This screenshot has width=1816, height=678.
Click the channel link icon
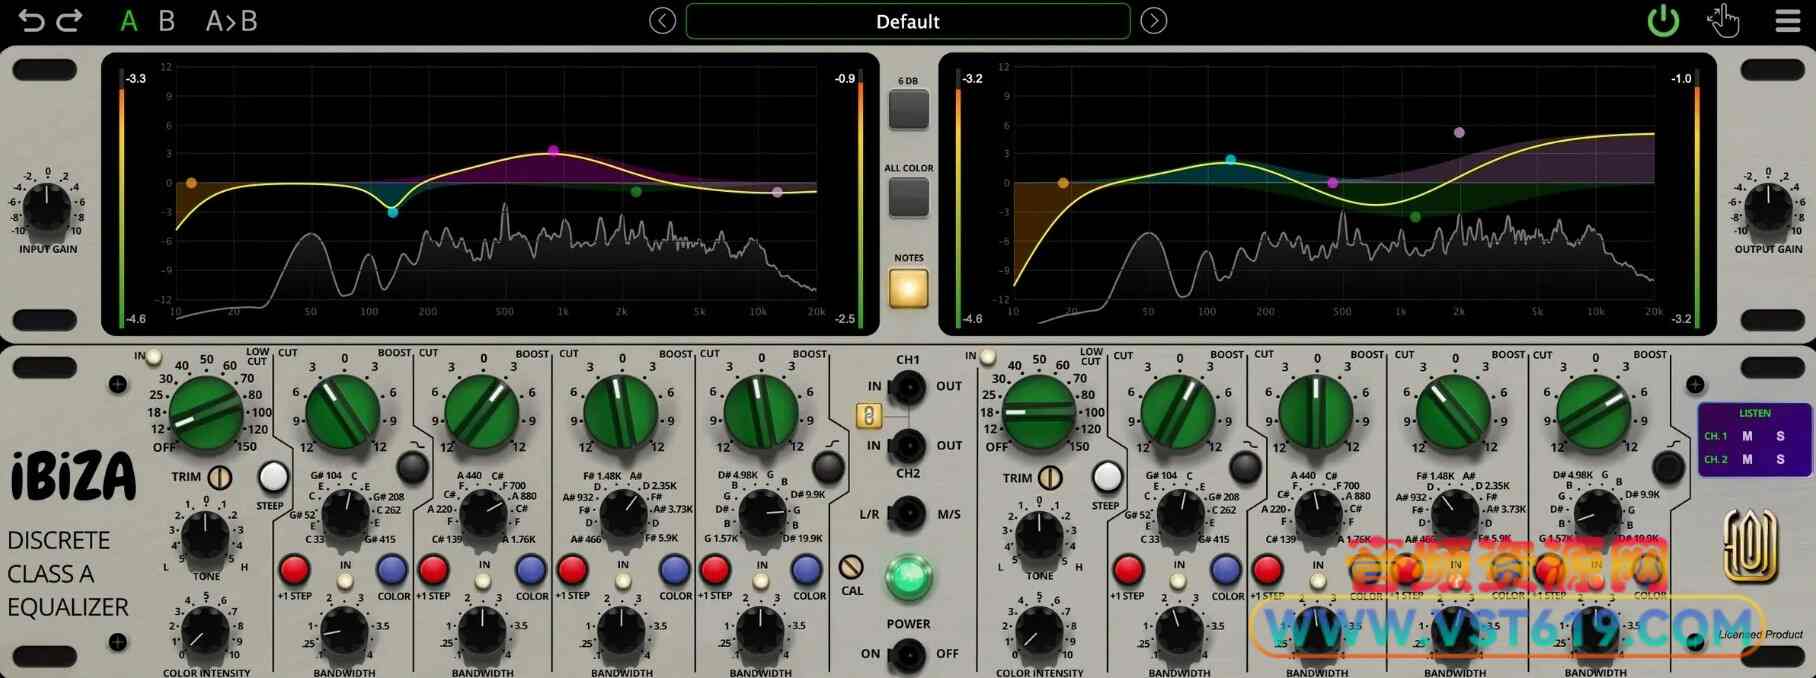point(869,415)
